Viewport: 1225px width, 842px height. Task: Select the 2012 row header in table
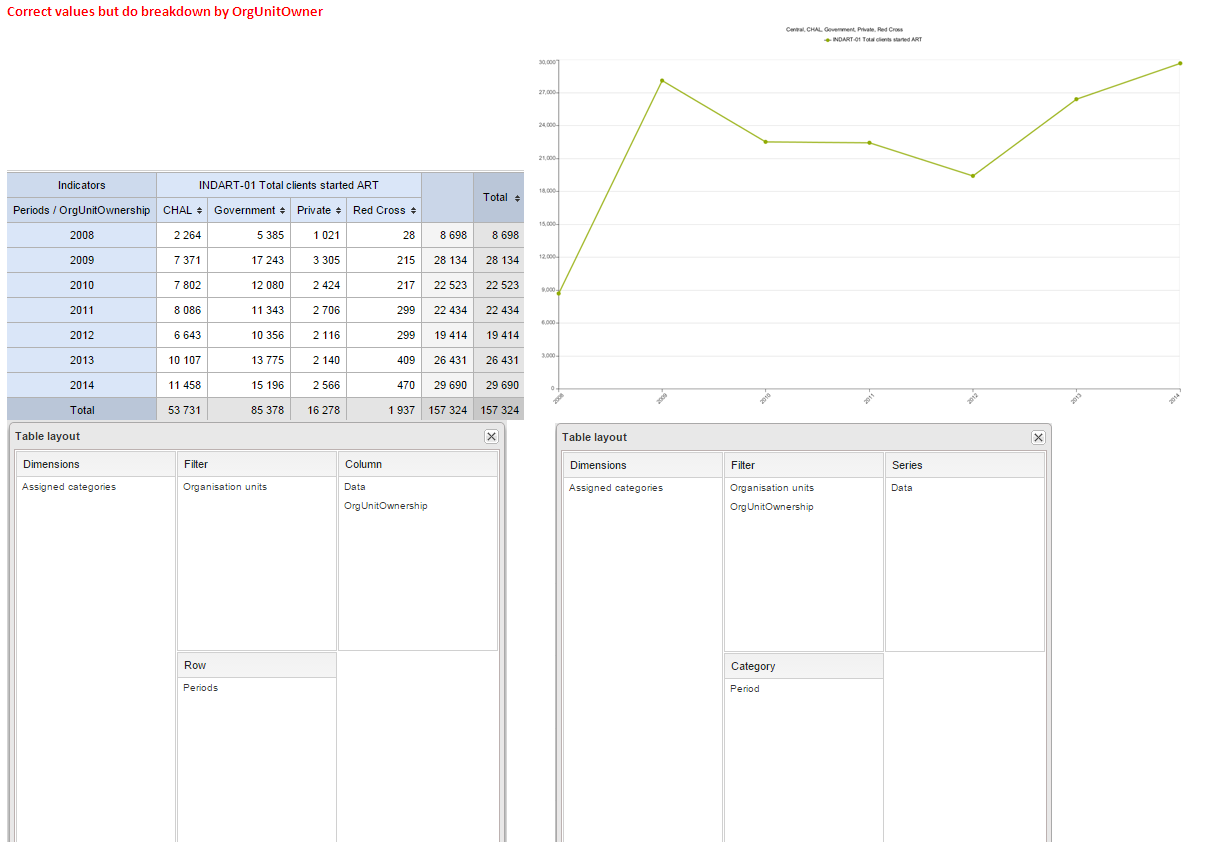82,335
